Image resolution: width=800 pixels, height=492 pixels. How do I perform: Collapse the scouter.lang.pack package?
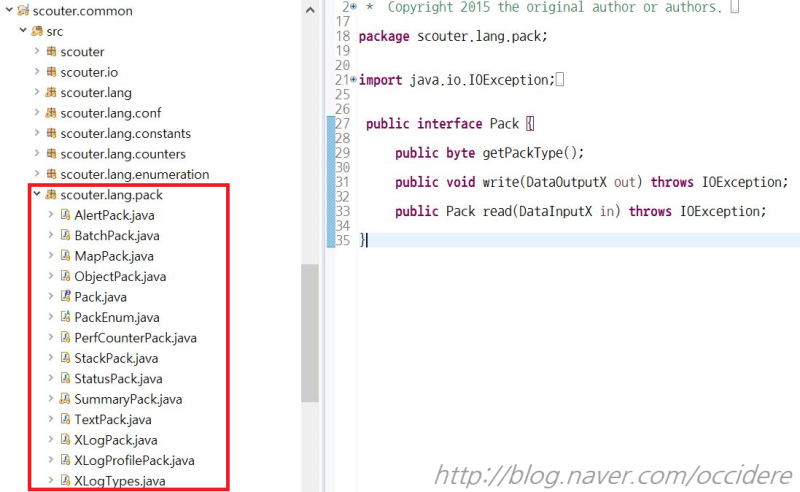click(x=37, y=194)
